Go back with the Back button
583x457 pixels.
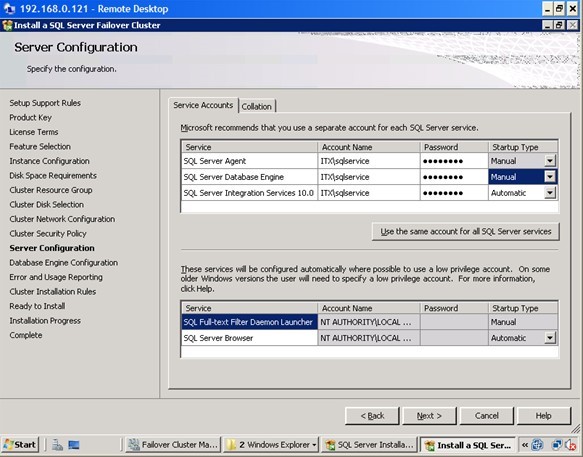click(372, 416)
